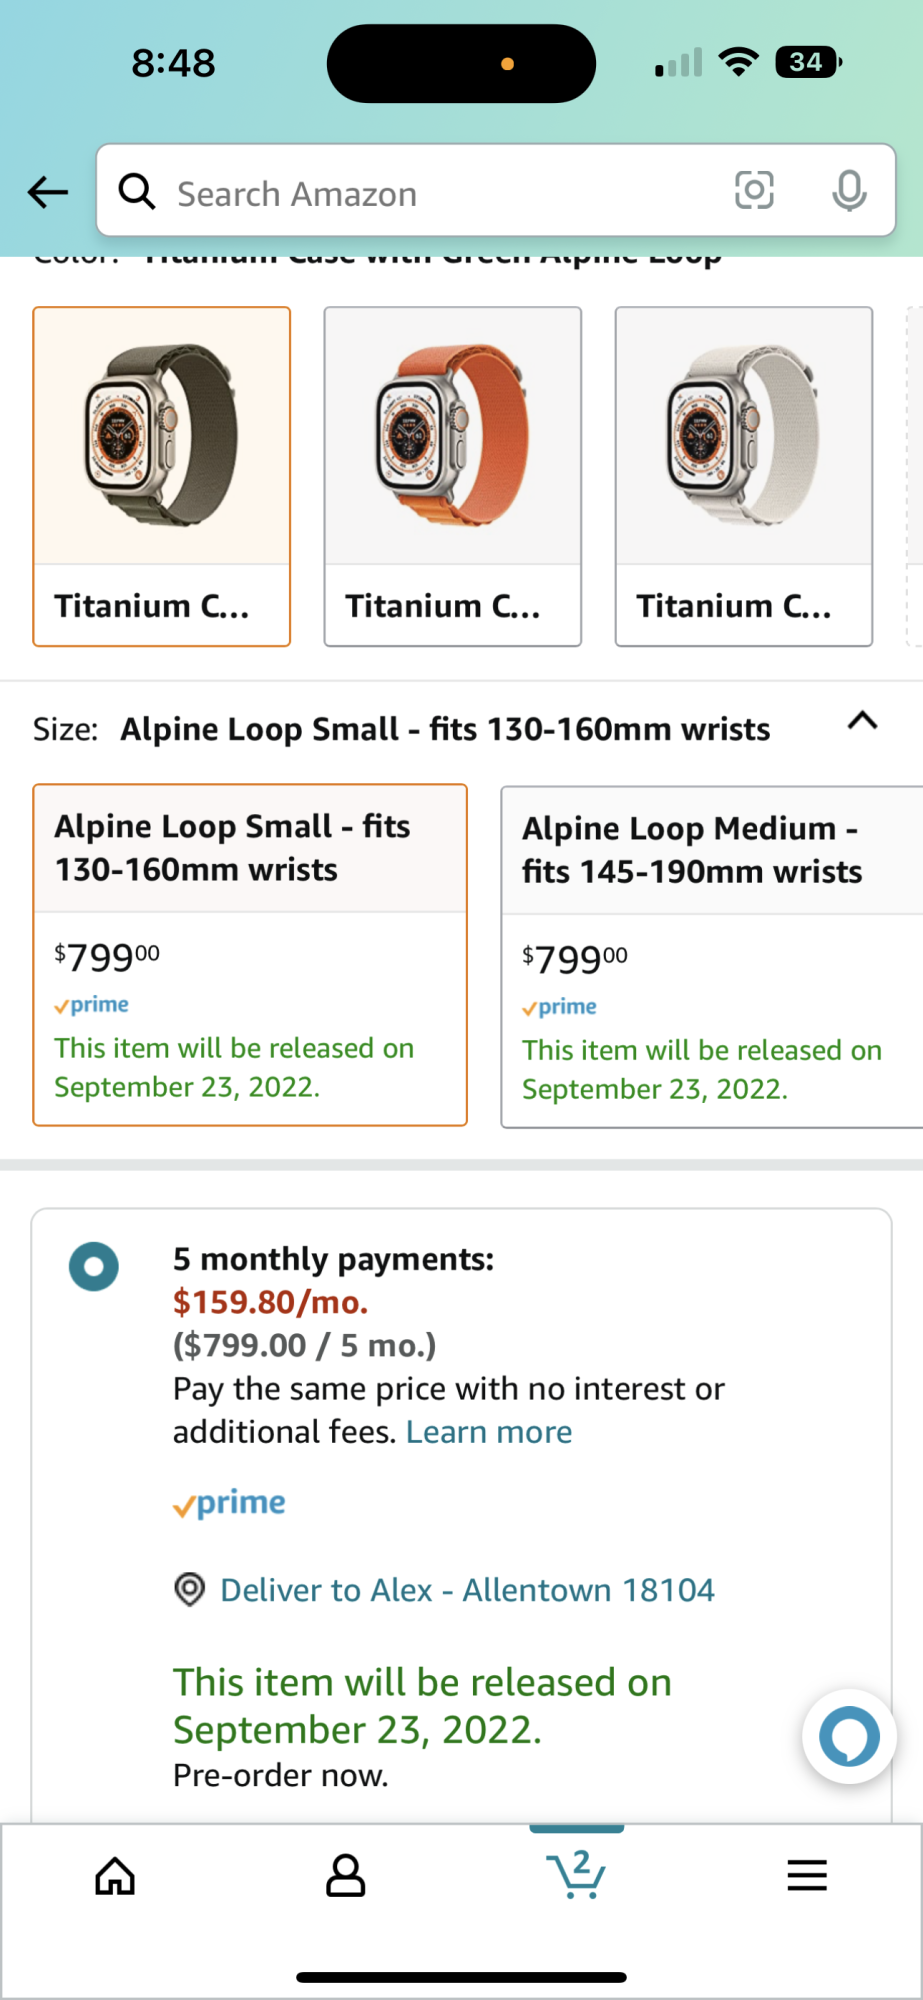Go to Home tab
This screenshot has width=923, height=2000.
coord(115,1876)
